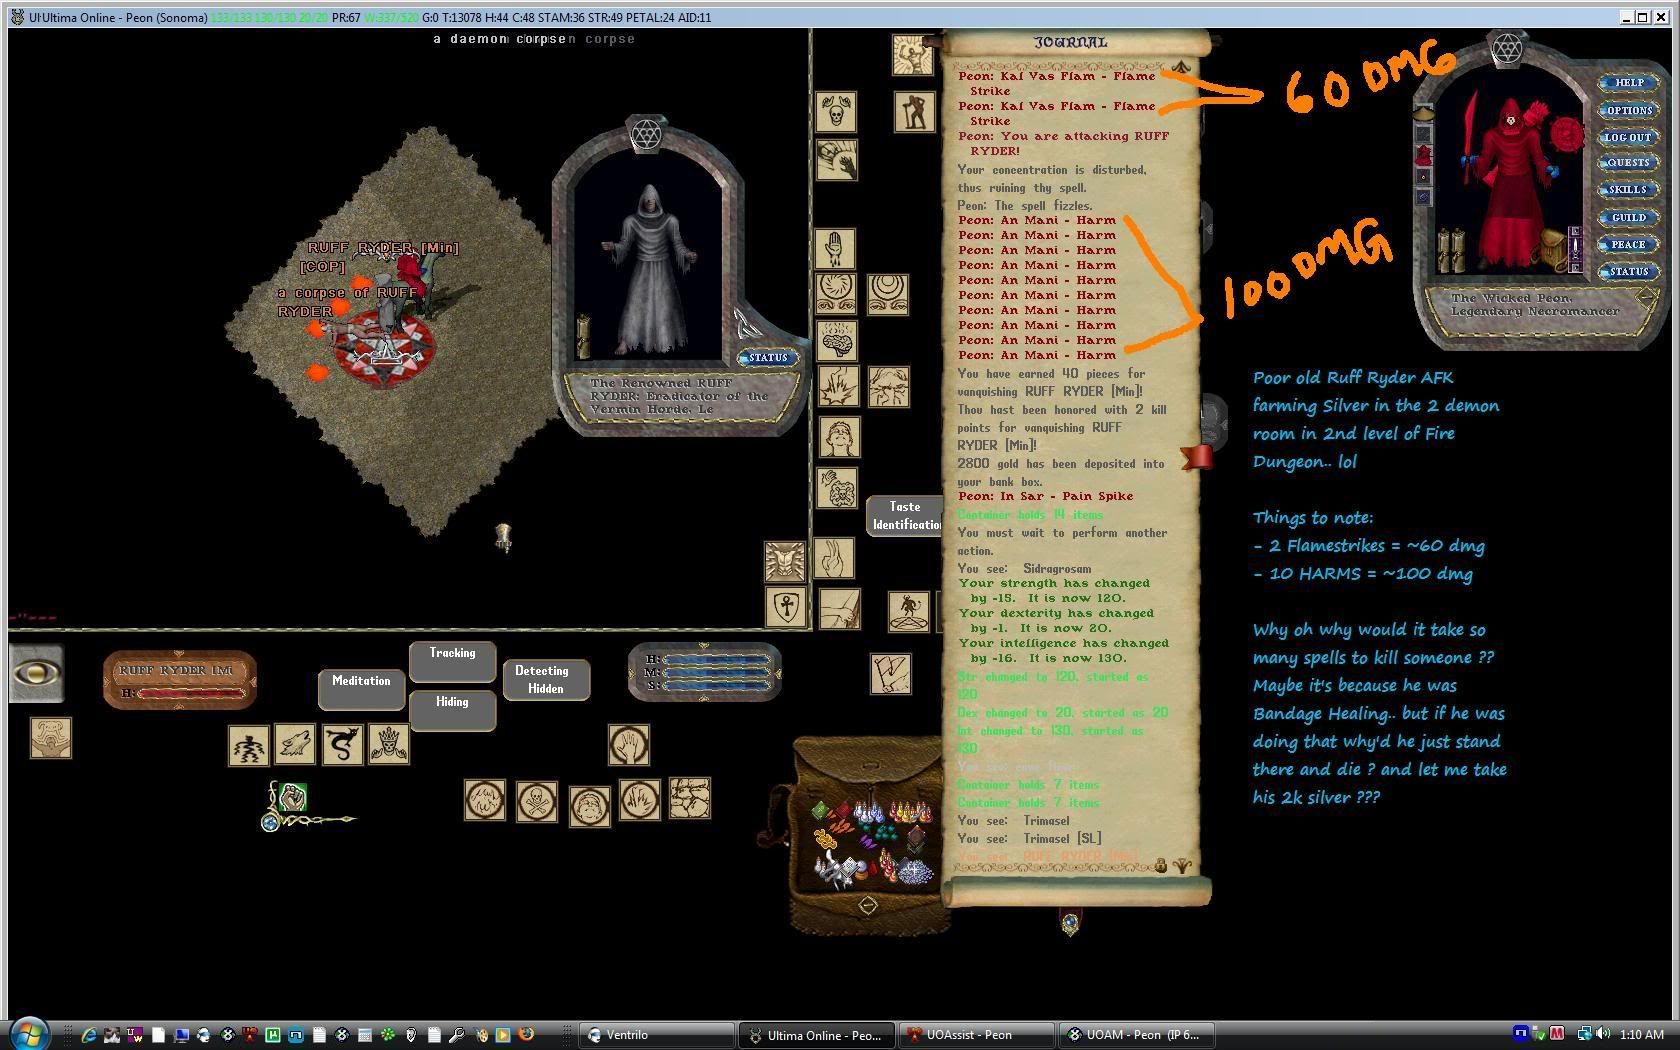This screenshot has width=1680, height=1050.
Task: Click the Firefox quick launch icon
Action: coord(526,1035)
